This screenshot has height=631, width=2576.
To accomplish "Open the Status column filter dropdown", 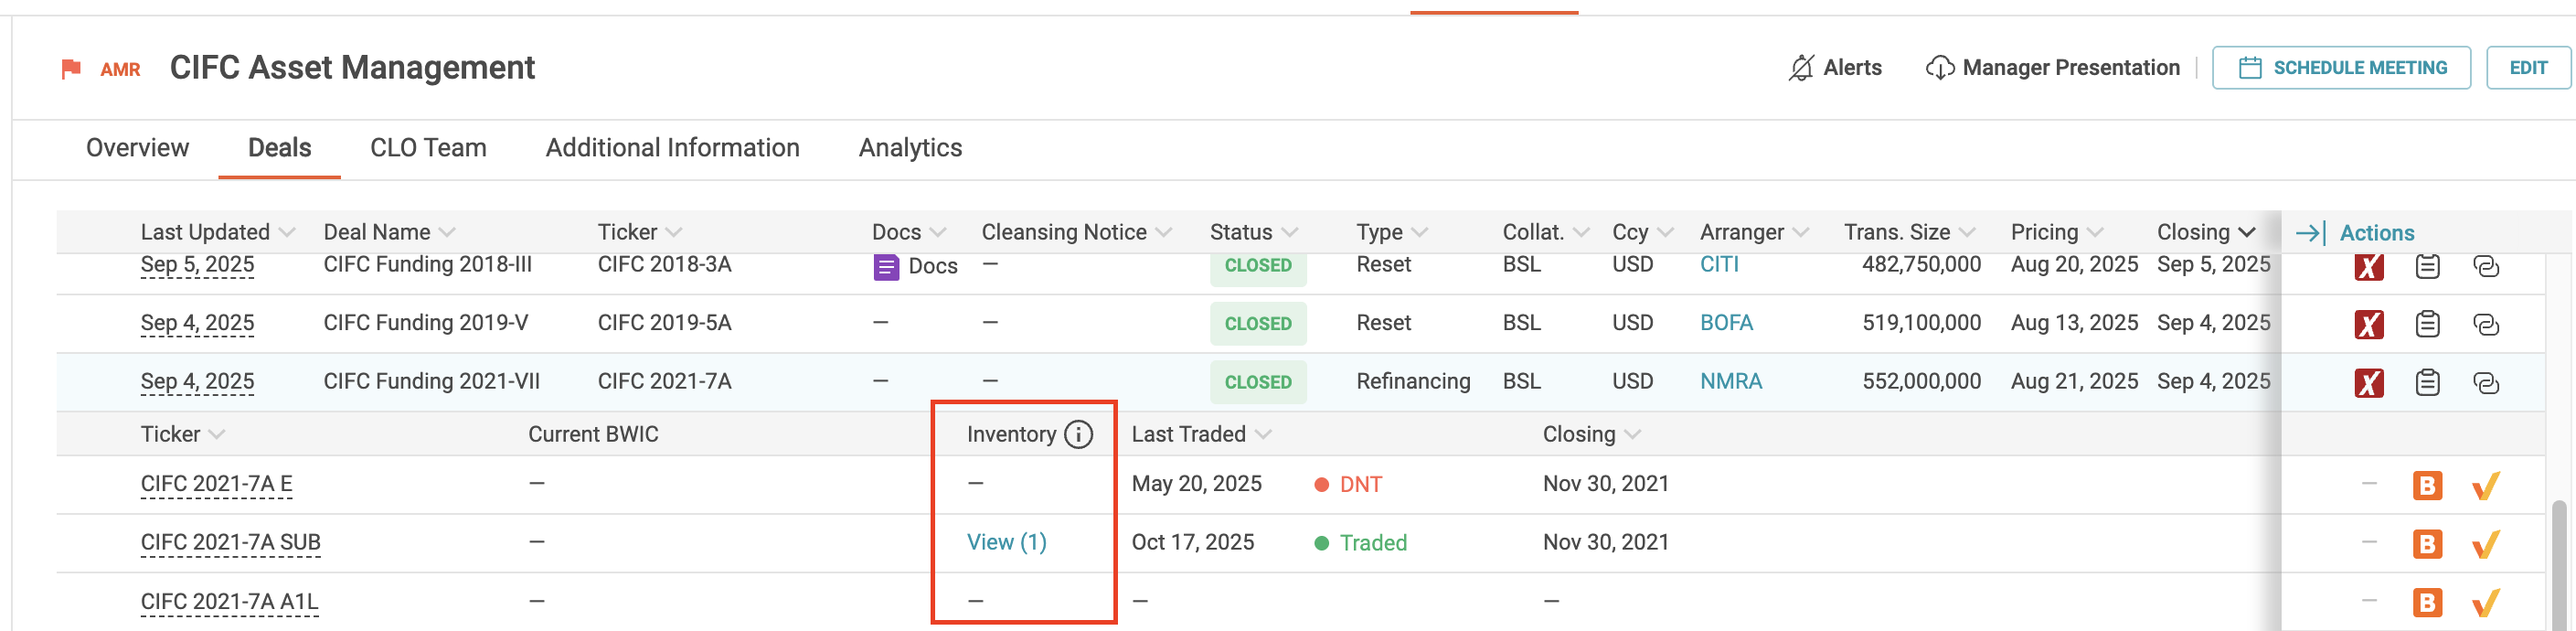I will point(1290,233).
